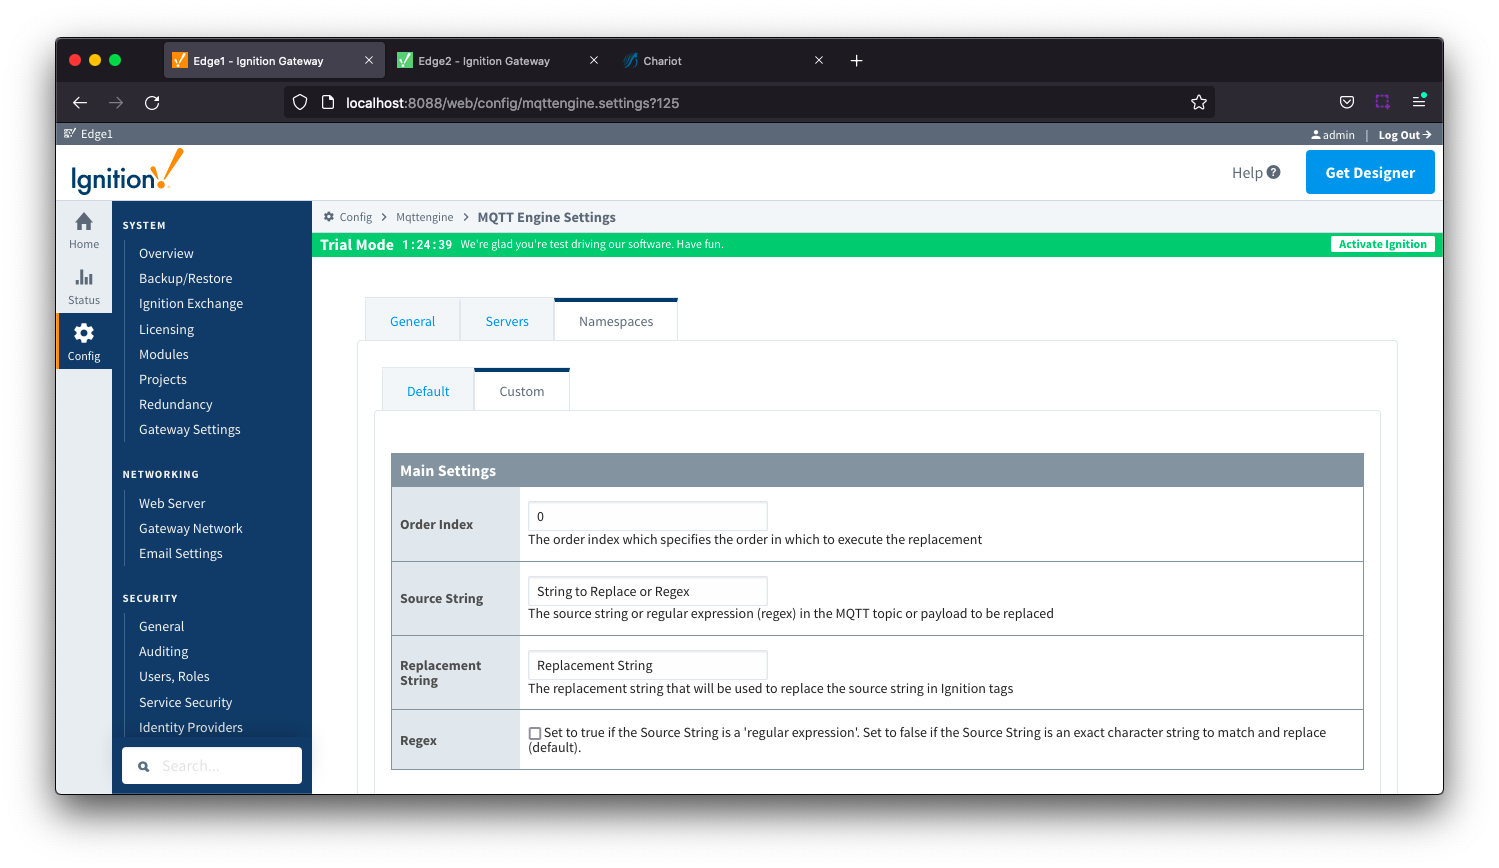Image resolution: width=1499 pixels, height=868 pixels.
Task: Open the Help link
Action: click(x=1256, y=172)
